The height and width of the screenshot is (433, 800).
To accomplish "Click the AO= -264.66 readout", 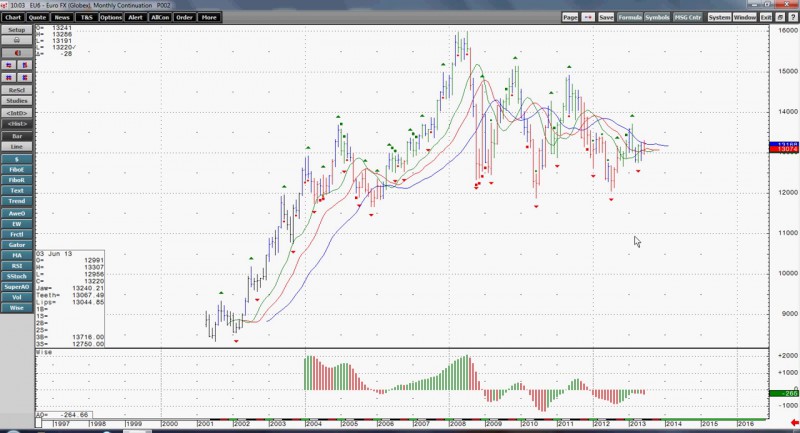I will [x=62, y=415].
